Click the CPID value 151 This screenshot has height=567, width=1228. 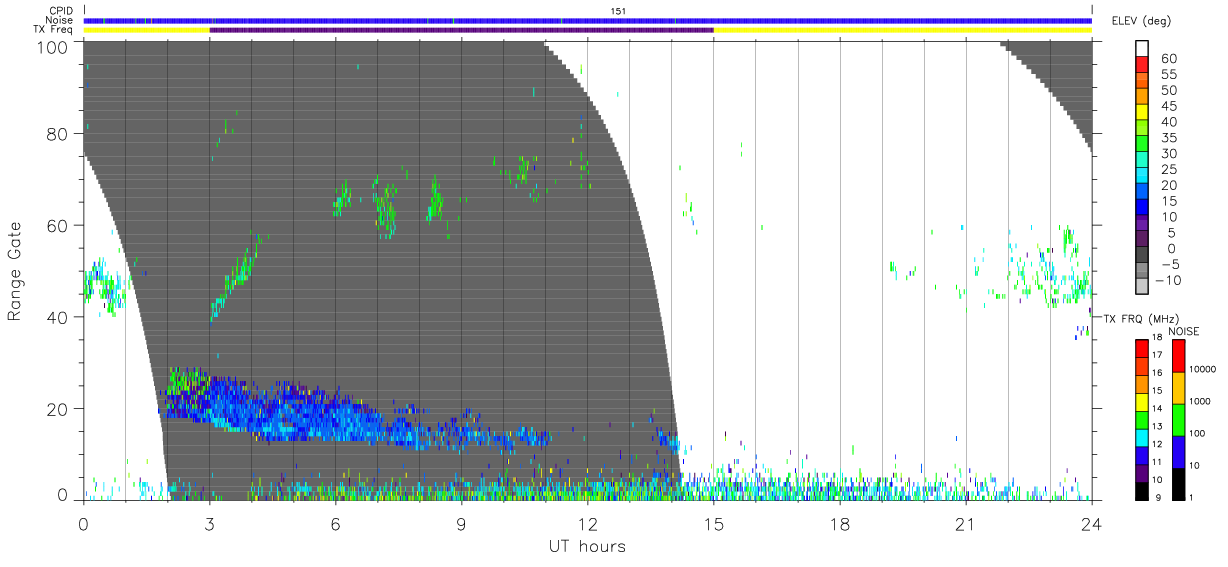pos(618,11)
